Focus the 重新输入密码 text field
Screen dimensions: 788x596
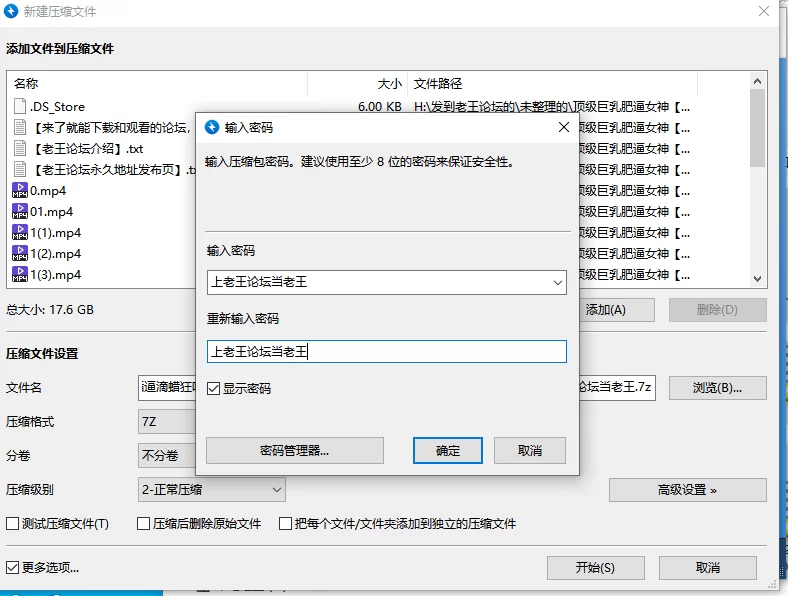tap(386, 352)
